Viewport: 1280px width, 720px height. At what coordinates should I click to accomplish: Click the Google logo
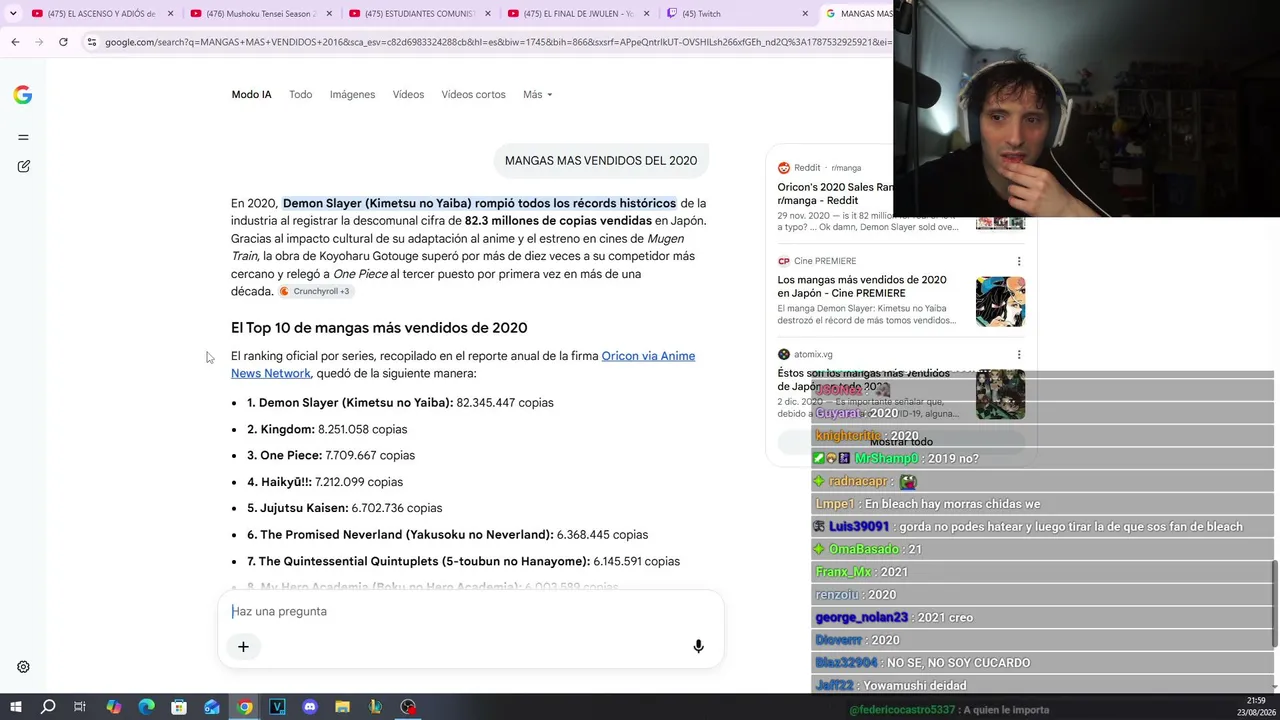tap(23, 95)
